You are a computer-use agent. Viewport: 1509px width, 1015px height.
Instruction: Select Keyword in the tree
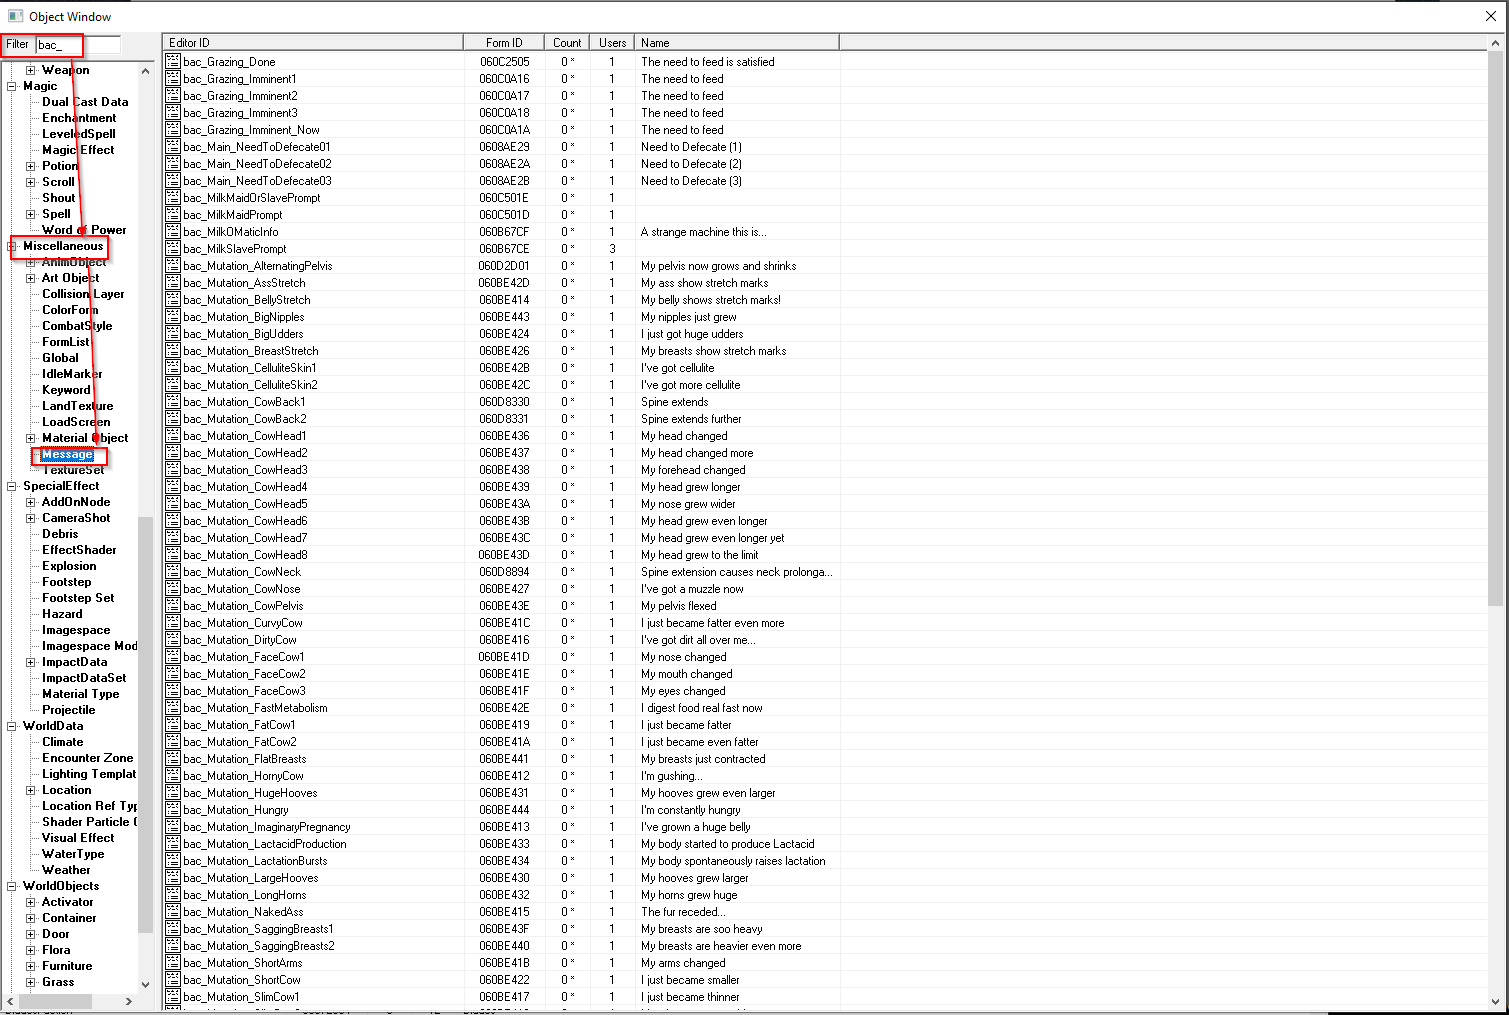coord(66,390)
